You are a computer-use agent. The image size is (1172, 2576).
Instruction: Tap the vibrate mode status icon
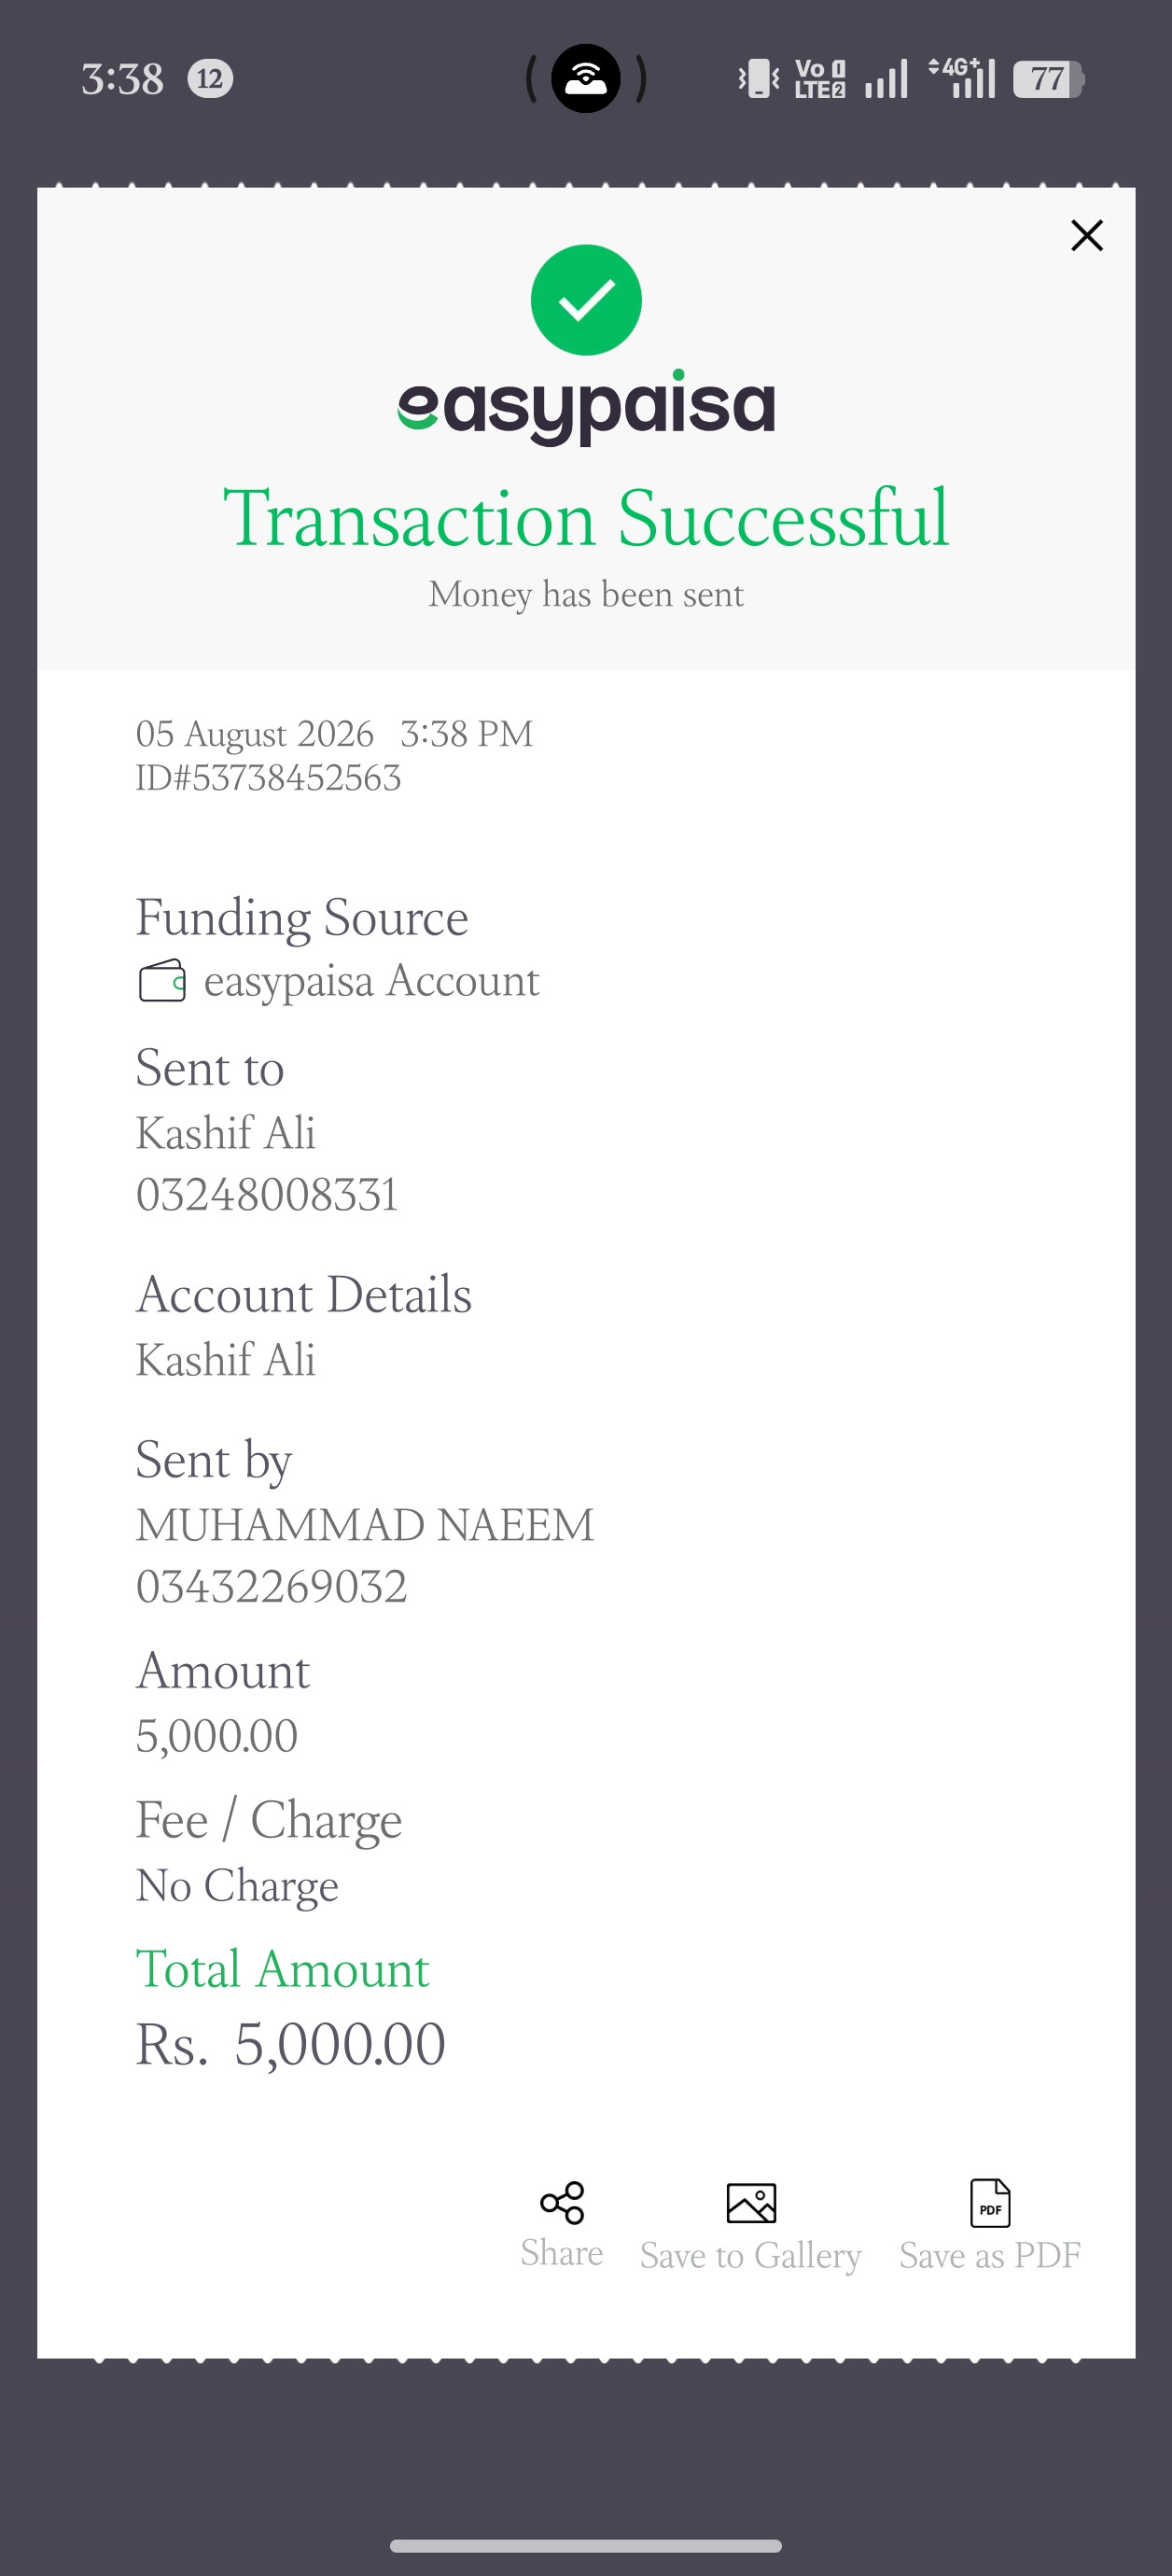[759, 78]
